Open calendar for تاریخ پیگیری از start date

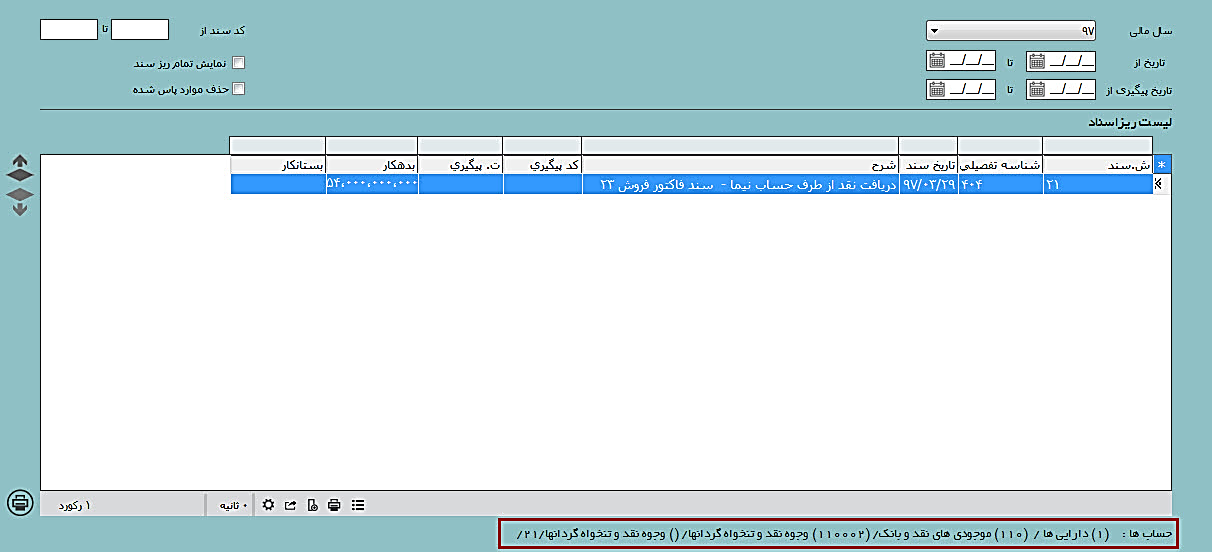pyautogui.click(x=1036, y=89)
